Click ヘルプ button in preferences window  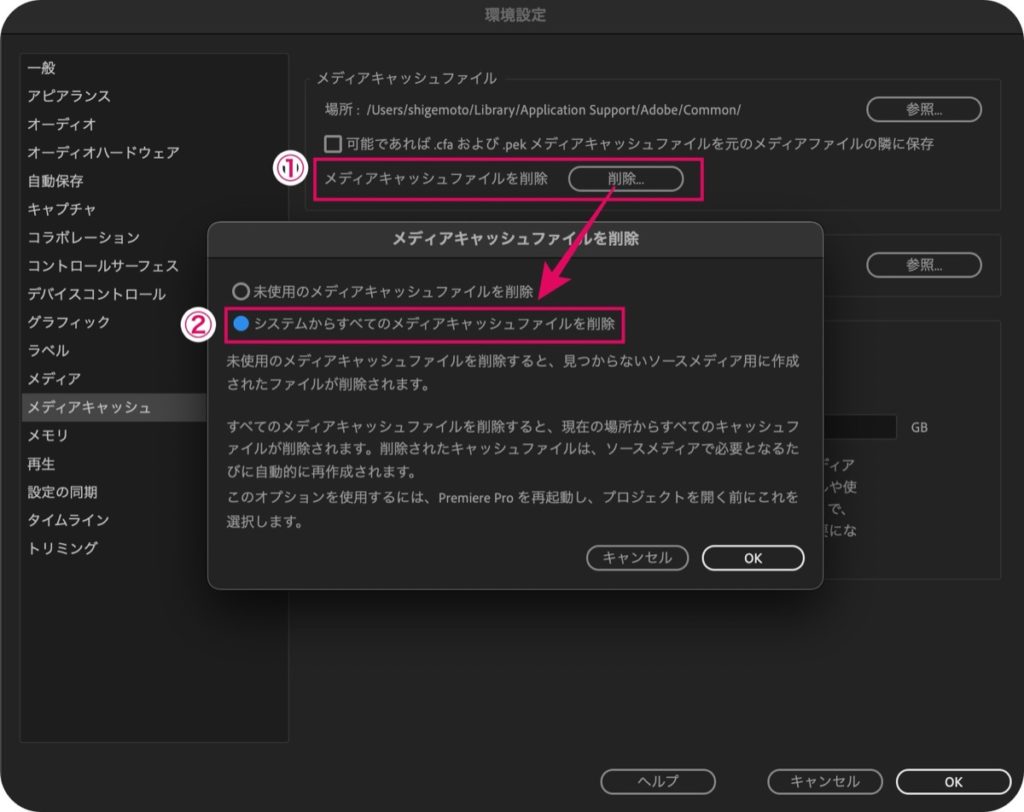click(x=658, y=781)
